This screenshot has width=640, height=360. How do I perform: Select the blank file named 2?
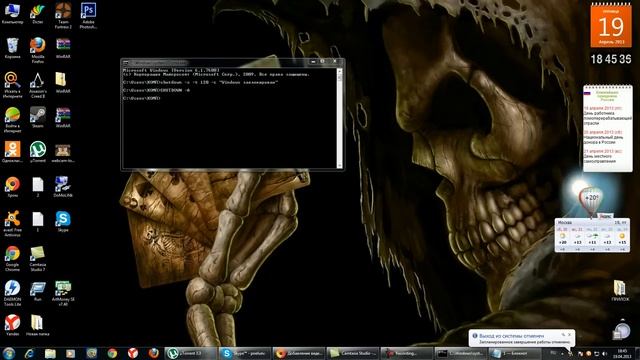pyautogui.click(x=38, y=187)
